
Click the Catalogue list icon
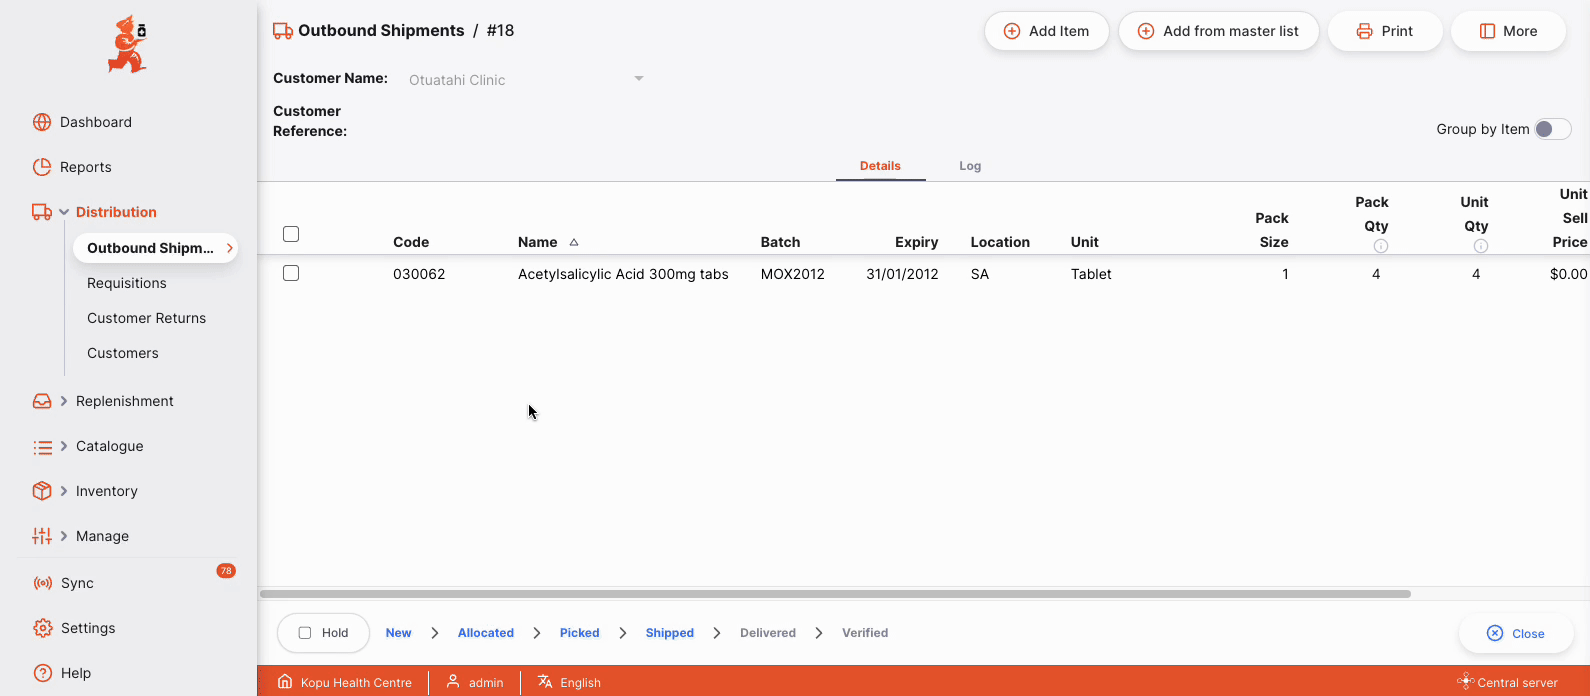(x=42, y=446)
